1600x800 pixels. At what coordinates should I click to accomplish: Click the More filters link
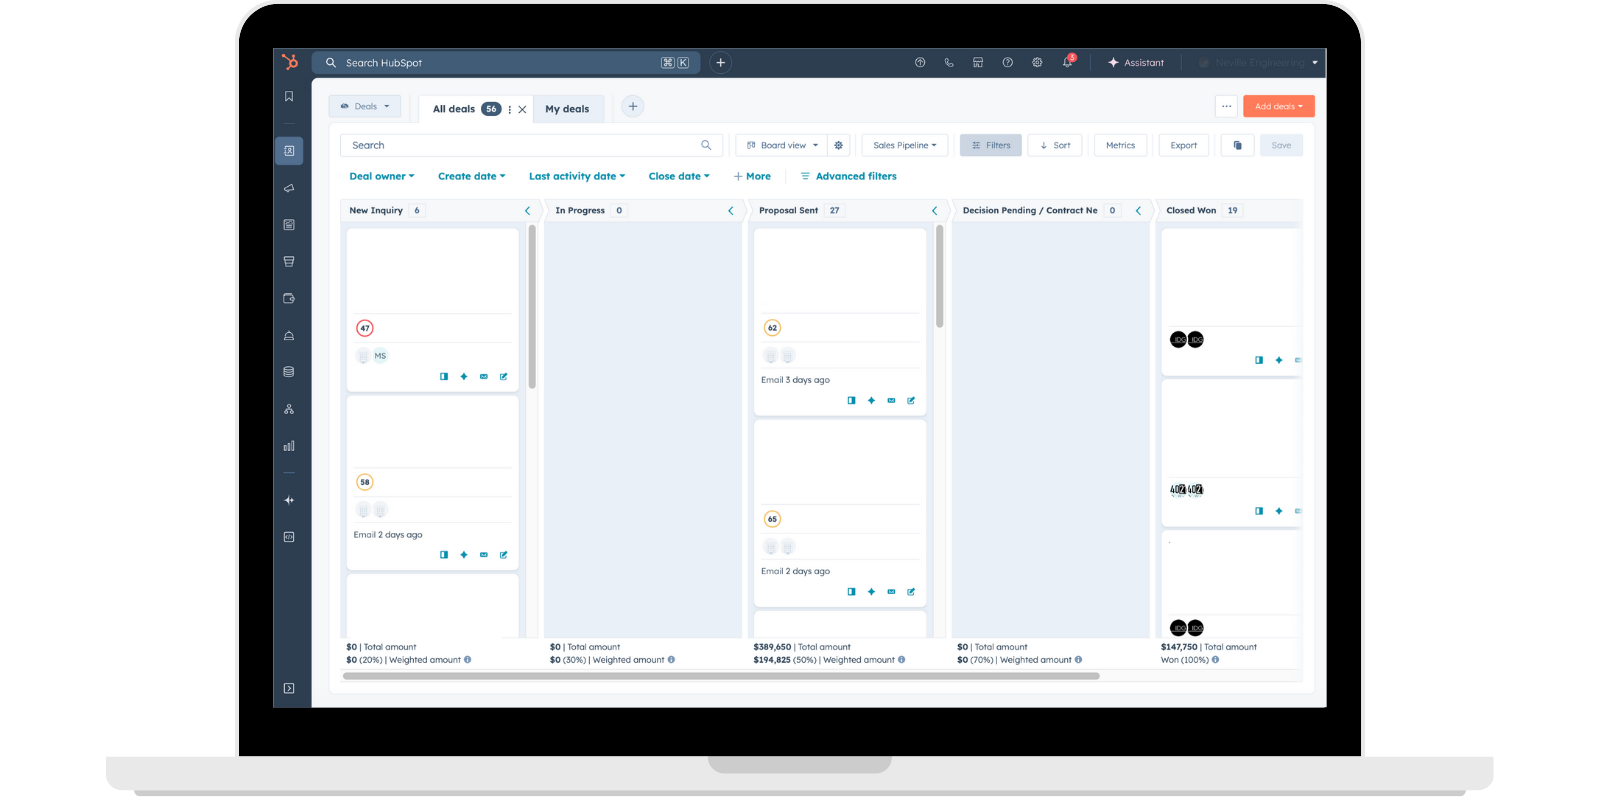(752, 176)
